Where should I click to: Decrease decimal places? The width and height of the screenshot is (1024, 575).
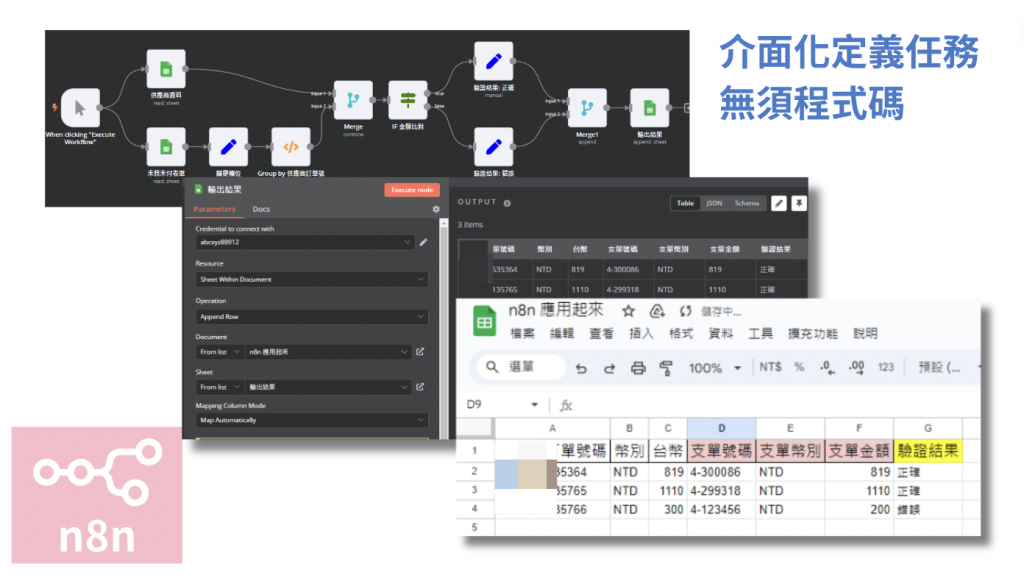click(x=827, y=368)
